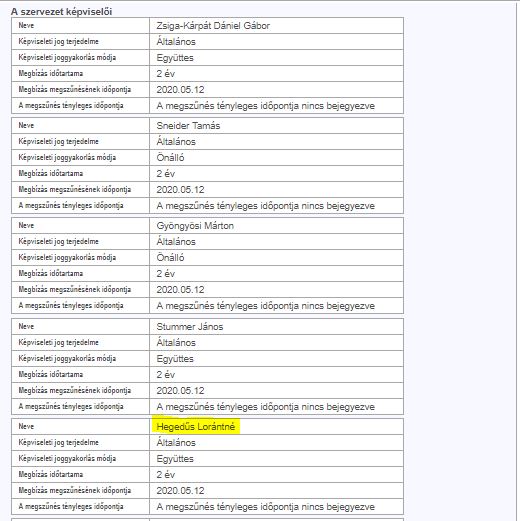The height and width of the screenshot is (521, 520).
Task: Click the 2020.05.12 date under Sneider Tamás
Action: [x=180, y=190]
